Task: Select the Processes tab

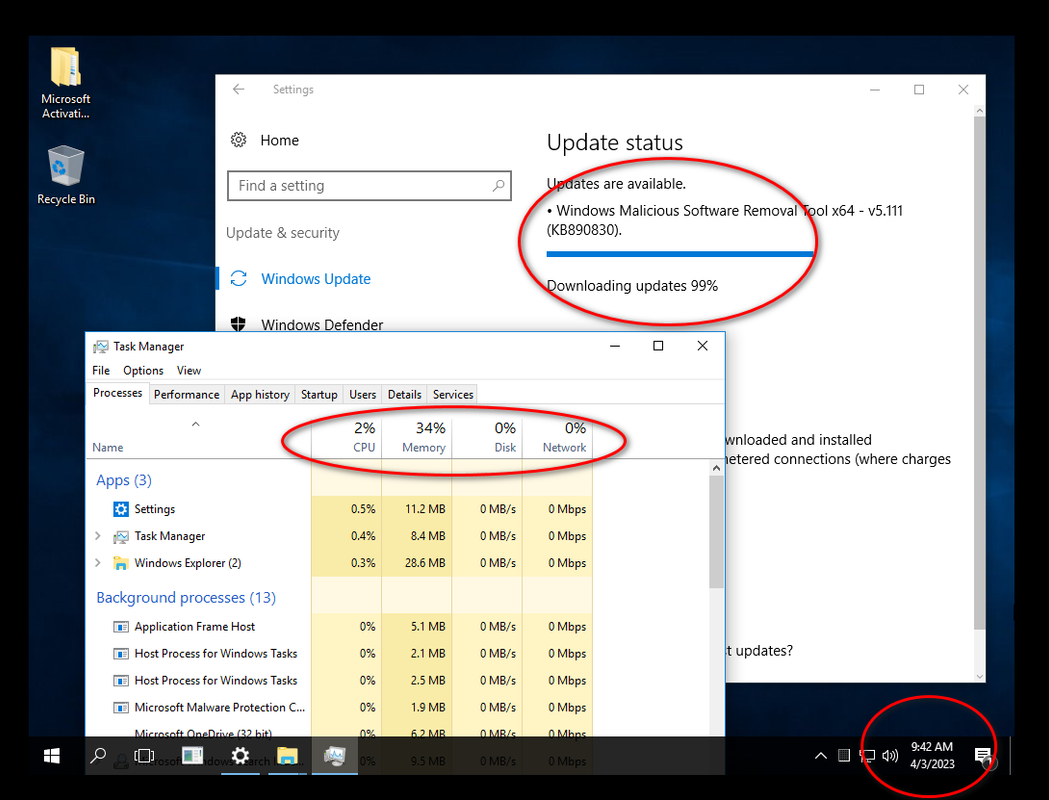Action: (x=118, y=393)
